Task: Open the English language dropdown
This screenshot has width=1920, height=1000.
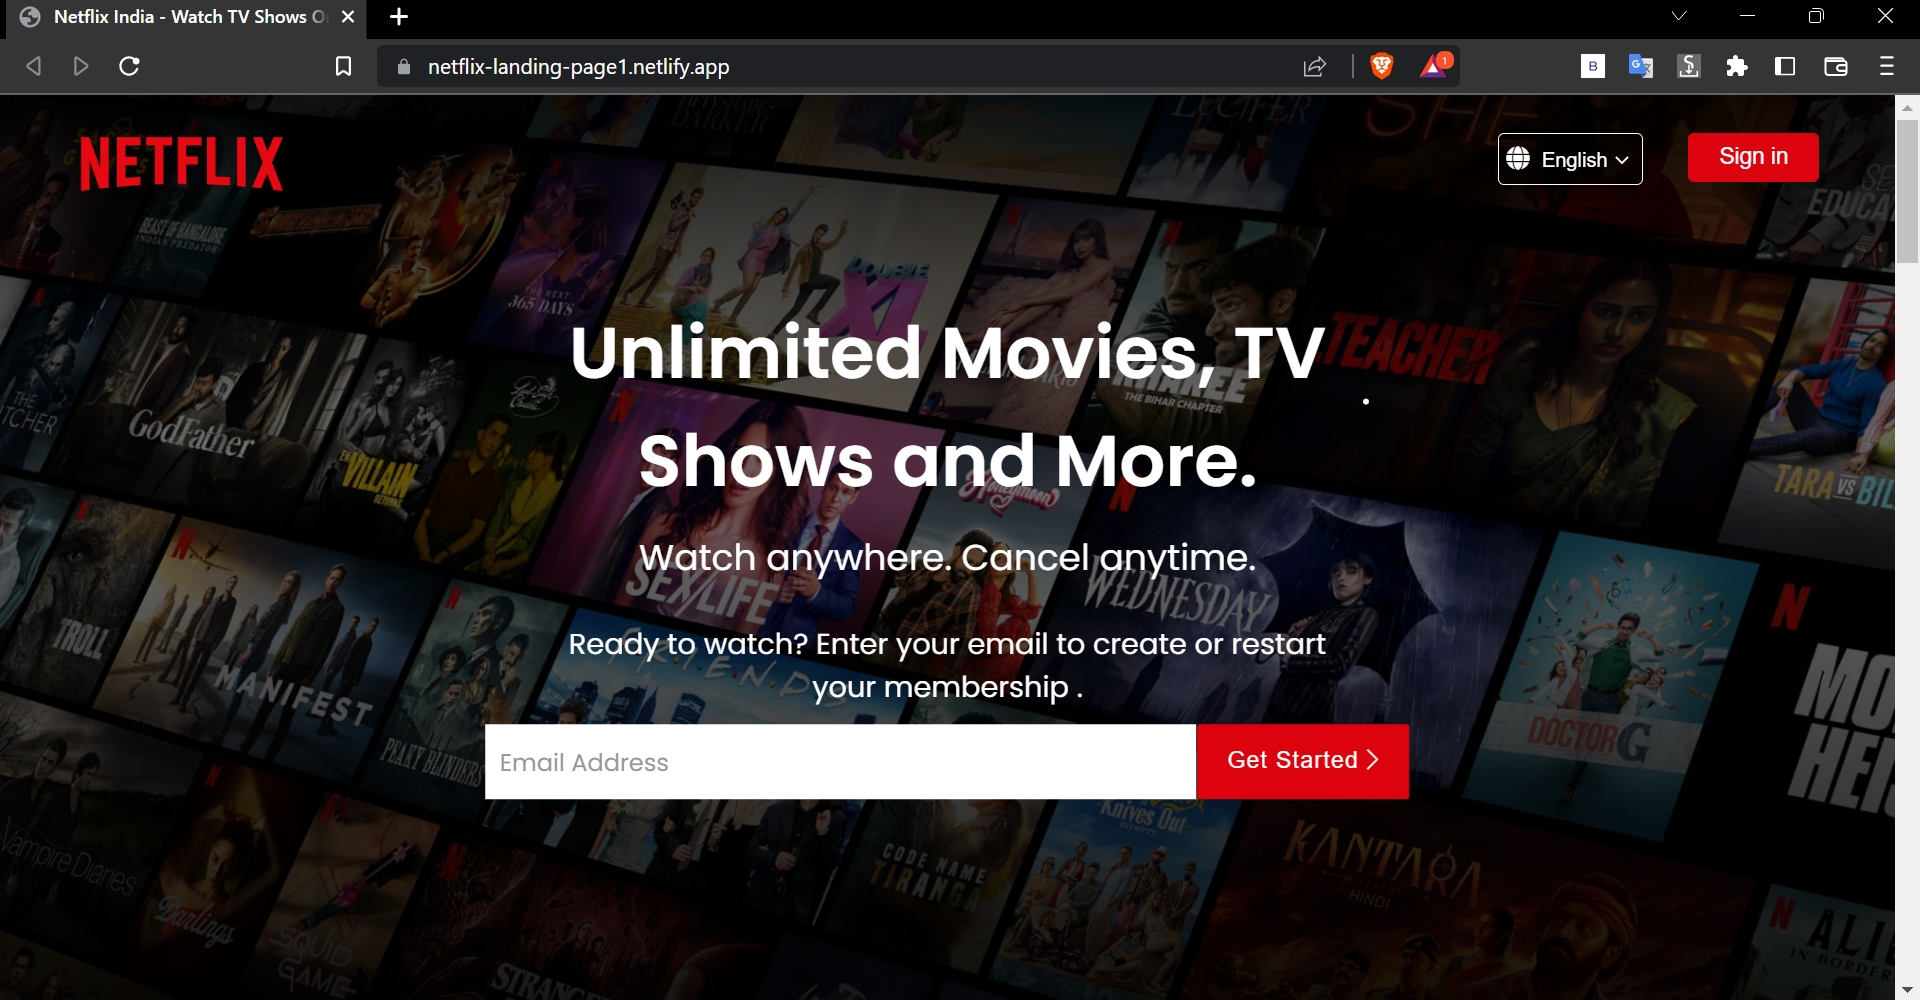Action: (x=1569, y=158)
